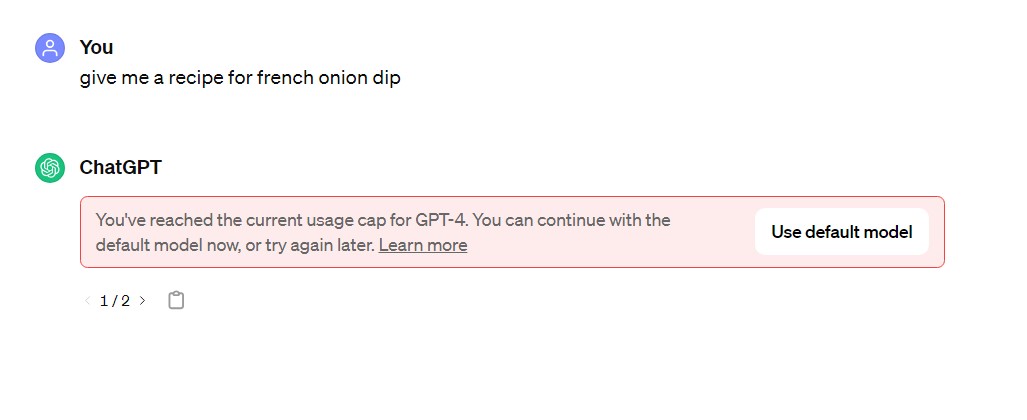1027x420 pixels.
Task: Select the "ChatGPT" sender name label
Action: (x=121, y=168)
